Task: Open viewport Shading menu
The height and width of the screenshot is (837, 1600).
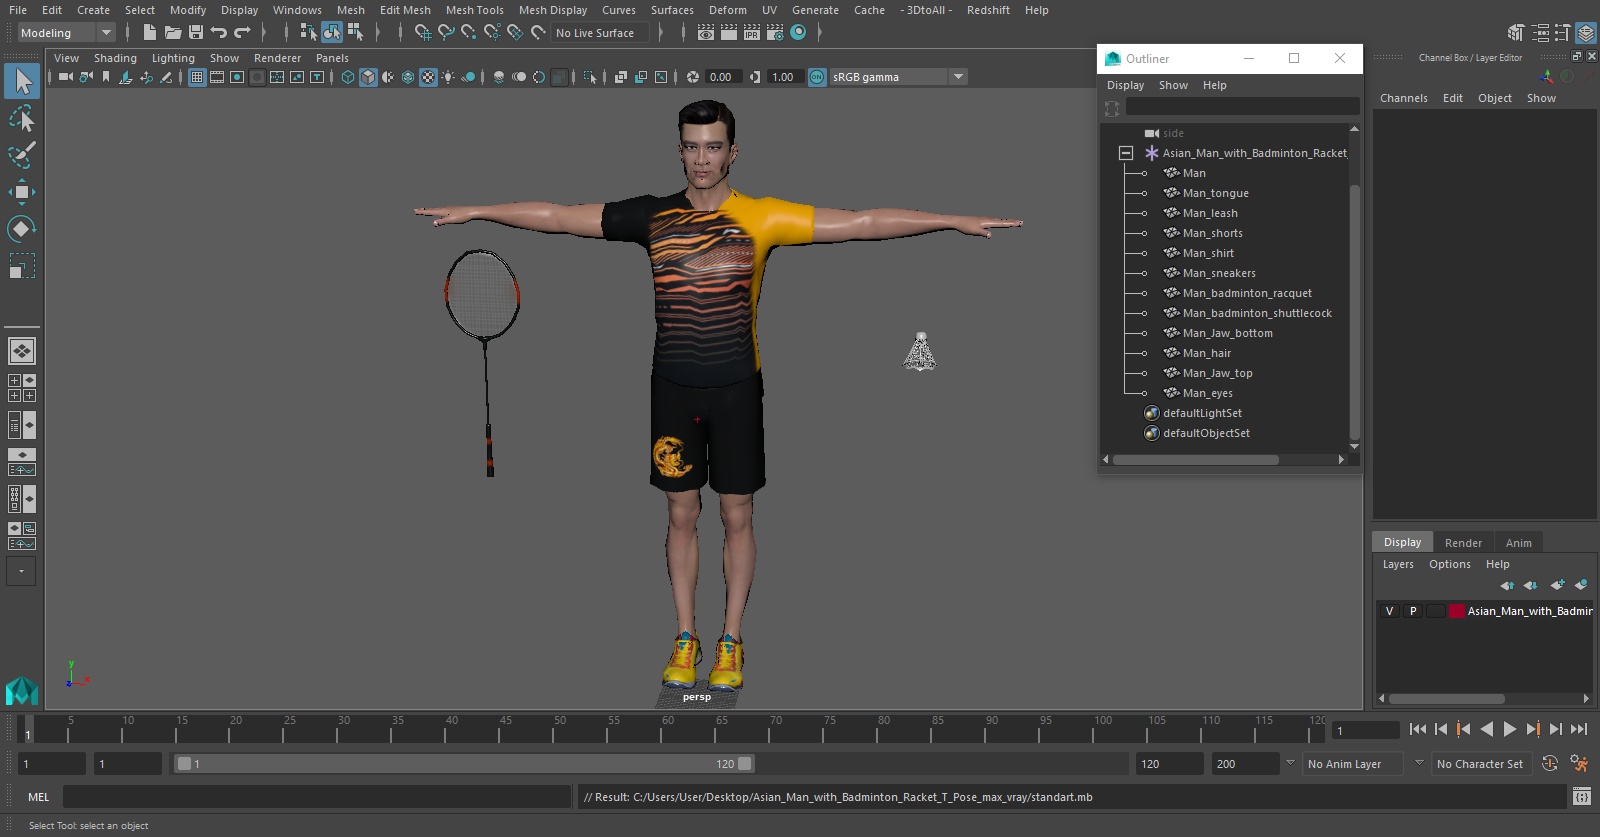Action: click(115, 58)
